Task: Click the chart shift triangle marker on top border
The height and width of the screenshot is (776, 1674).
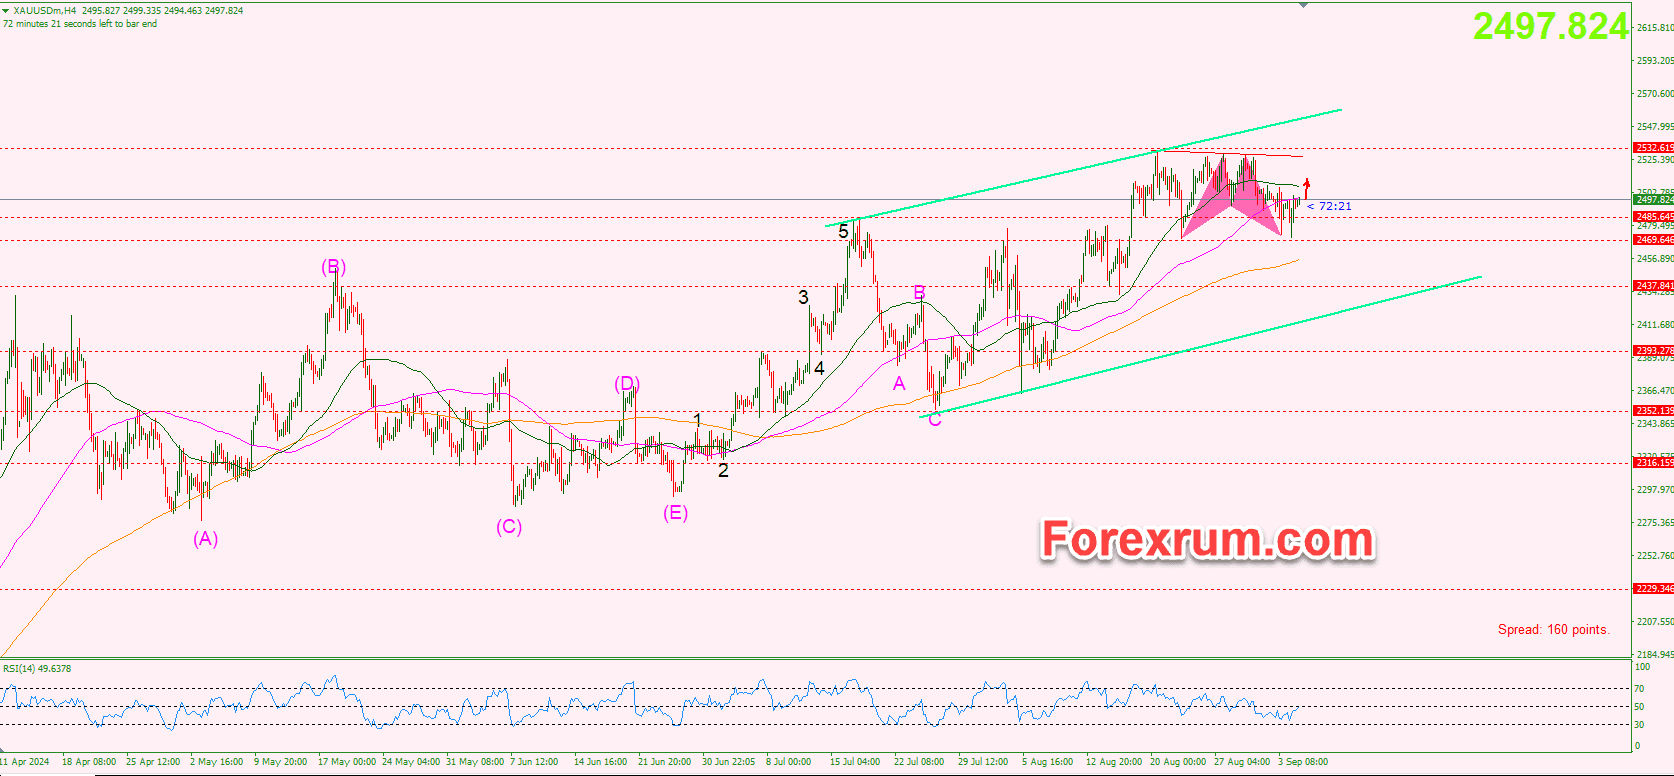Action: (x=1303, y=5)
